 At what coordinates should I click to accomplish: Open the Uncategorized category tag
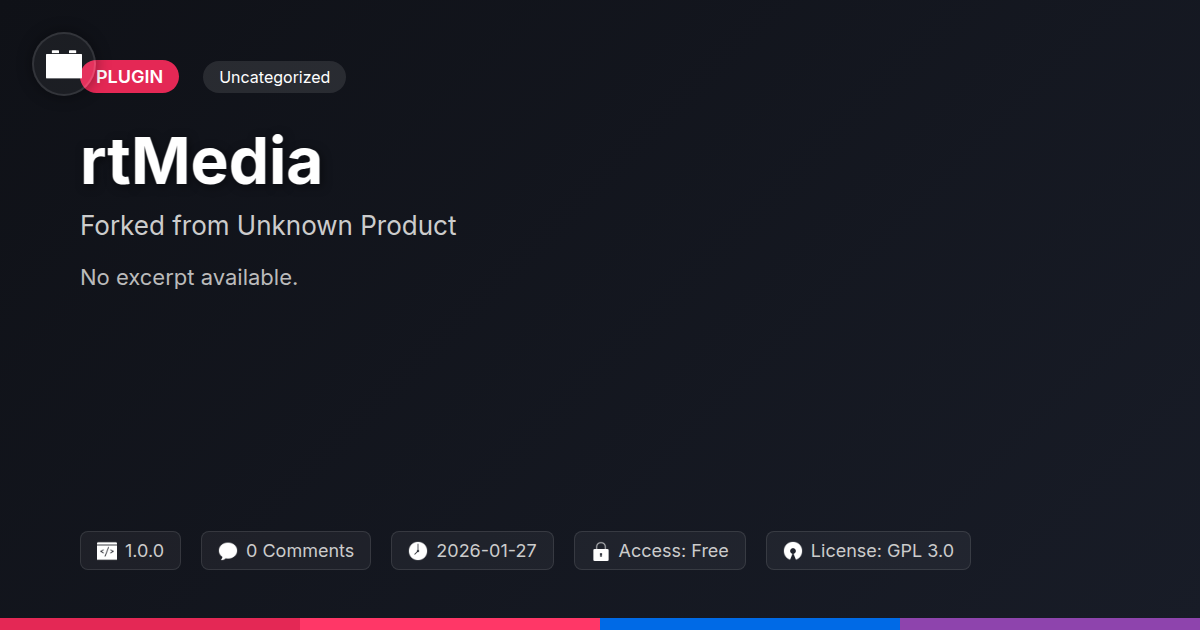click(274, 77)
